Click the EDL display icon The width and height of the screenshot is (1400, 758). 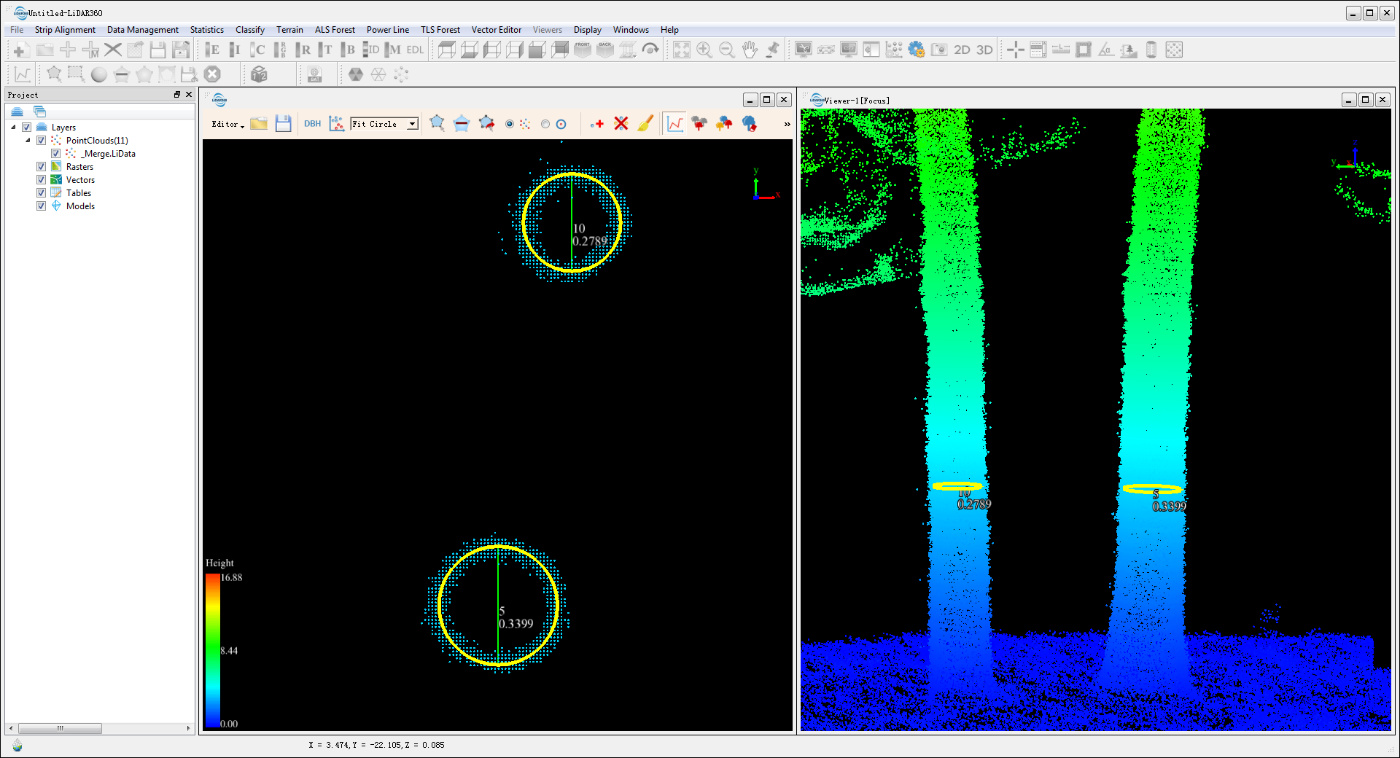click(415, 49)
